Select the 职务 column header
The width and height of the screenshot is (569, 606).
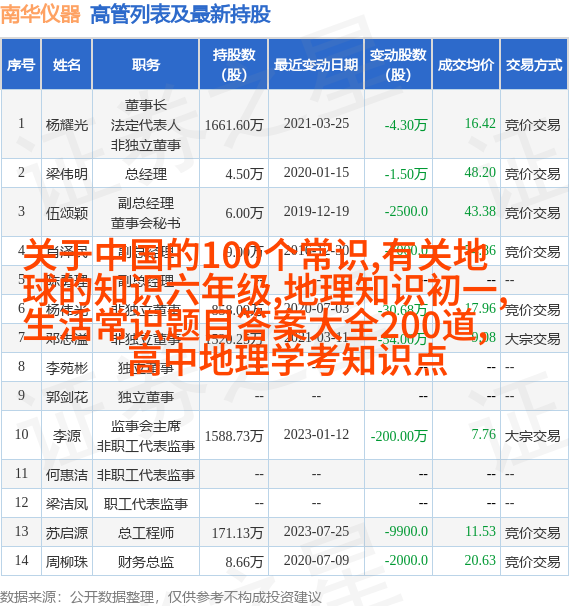pyautogui.click(x=146, y=65)
